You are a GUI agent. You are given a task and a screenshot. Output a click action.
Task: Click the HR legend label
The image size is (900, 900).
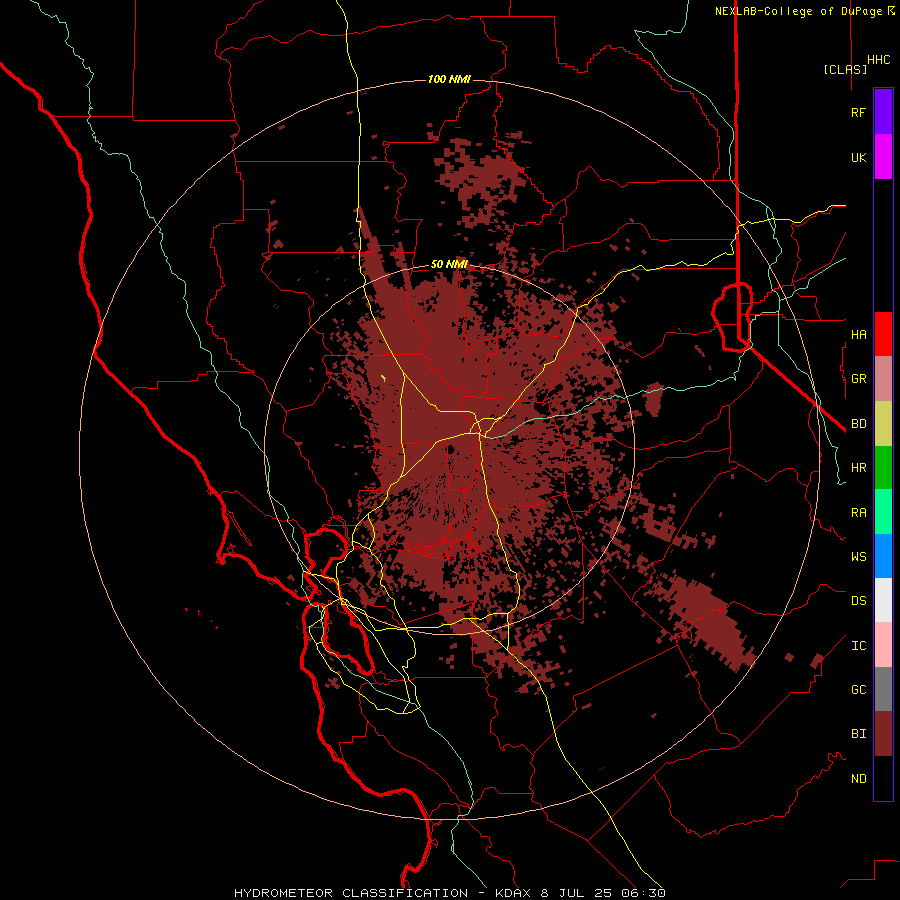click(x=858, y=468)
